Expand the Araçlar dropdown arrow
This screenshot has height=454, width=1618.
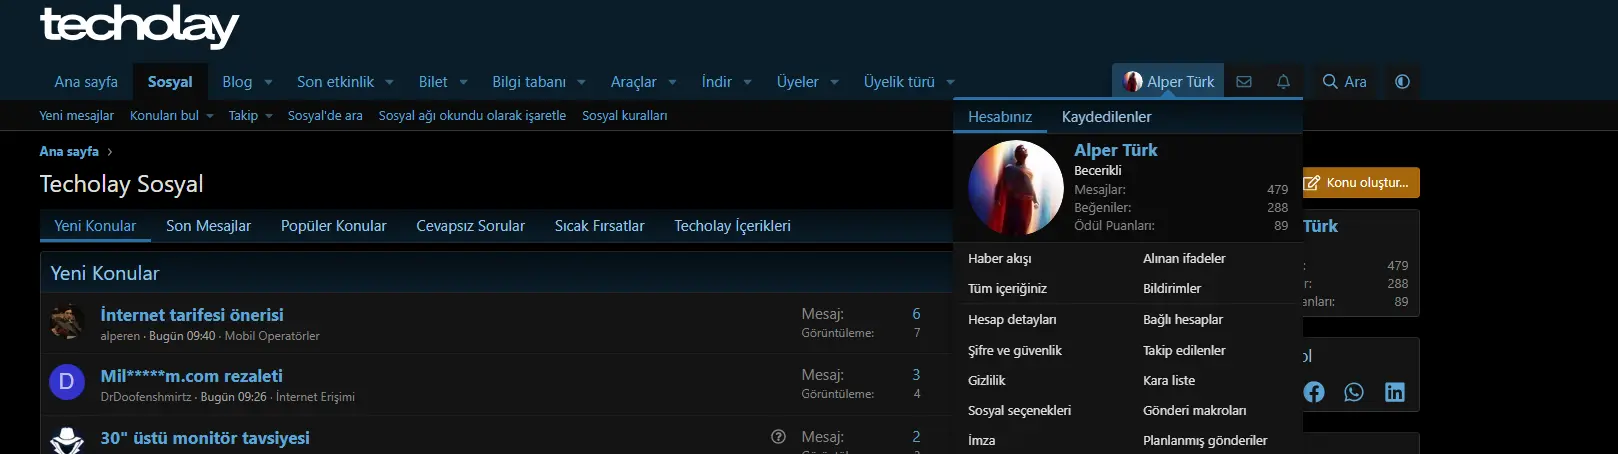pos(672,83)
